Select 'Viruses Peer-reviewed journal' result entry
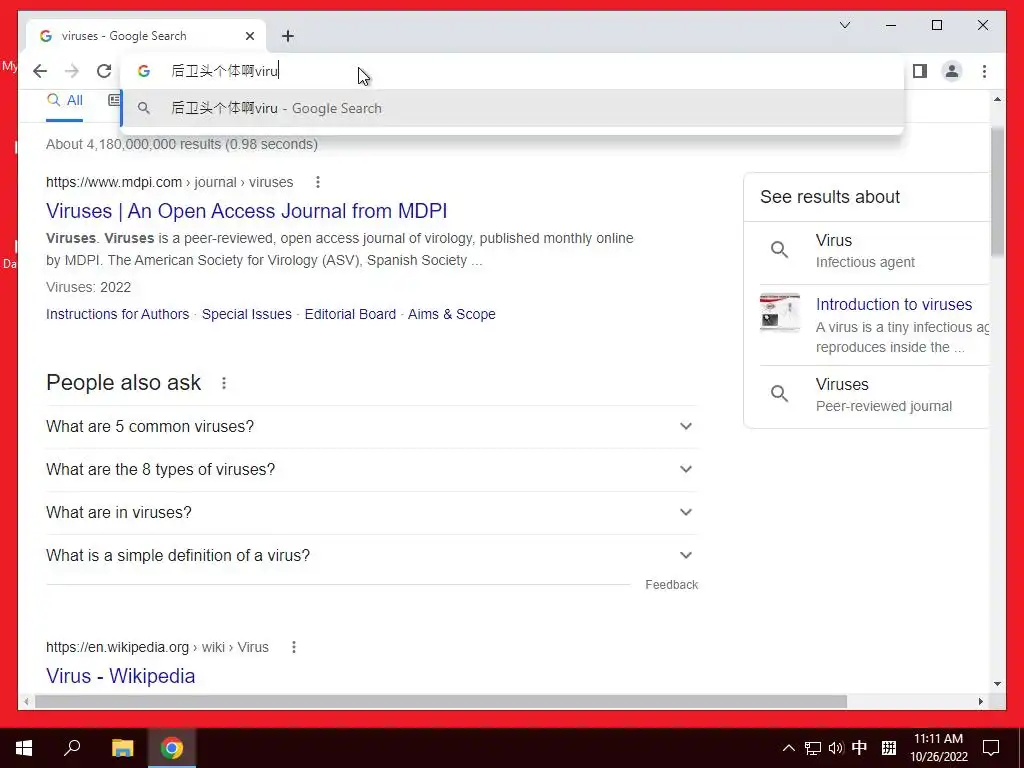This screenshot has height=768, width=1024. point(866,395)
